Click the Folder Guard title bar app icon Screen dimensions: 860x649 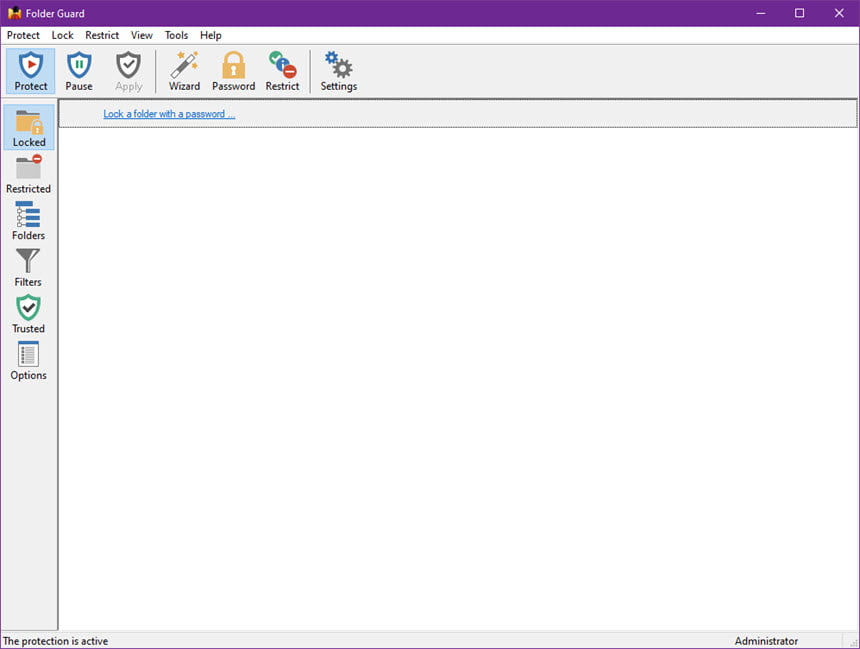pos(14,13)
